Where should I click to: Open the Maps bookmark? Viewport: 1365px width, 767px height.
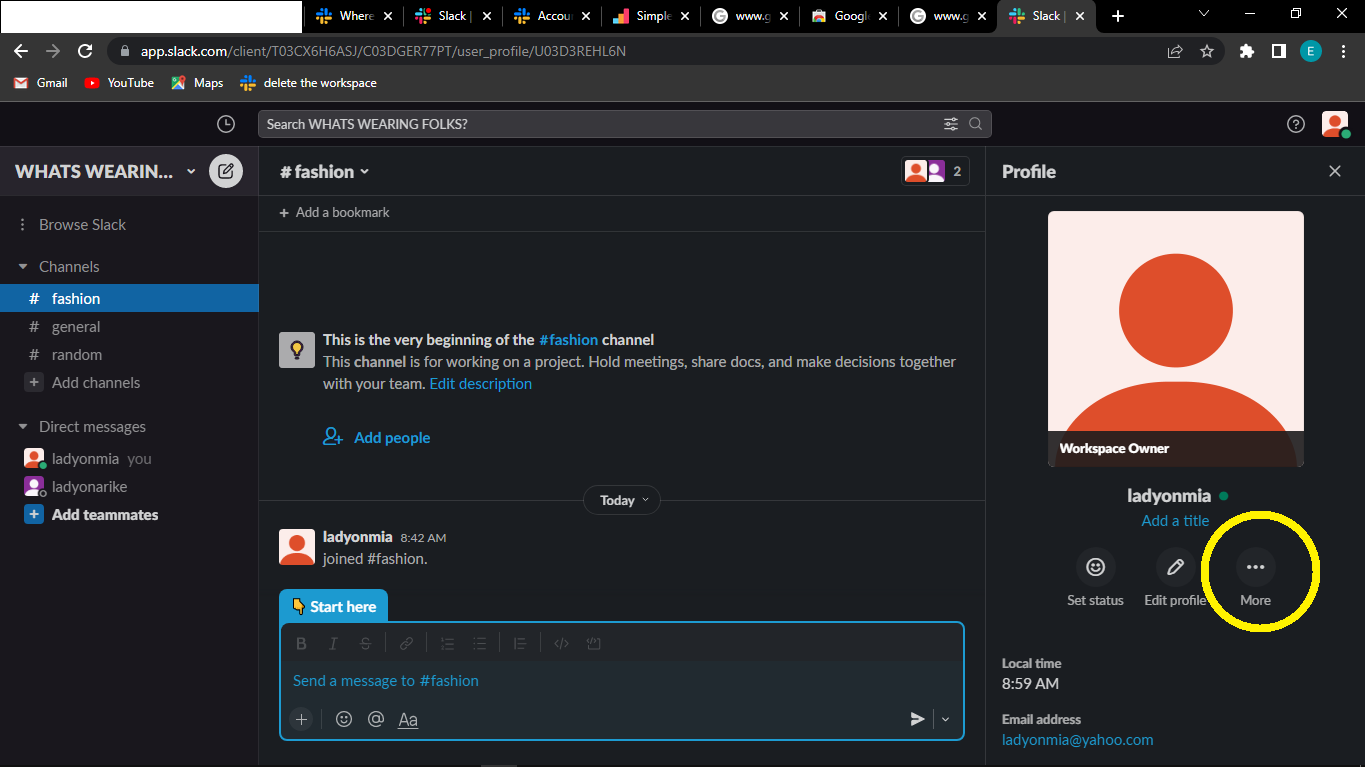[197, 83]
